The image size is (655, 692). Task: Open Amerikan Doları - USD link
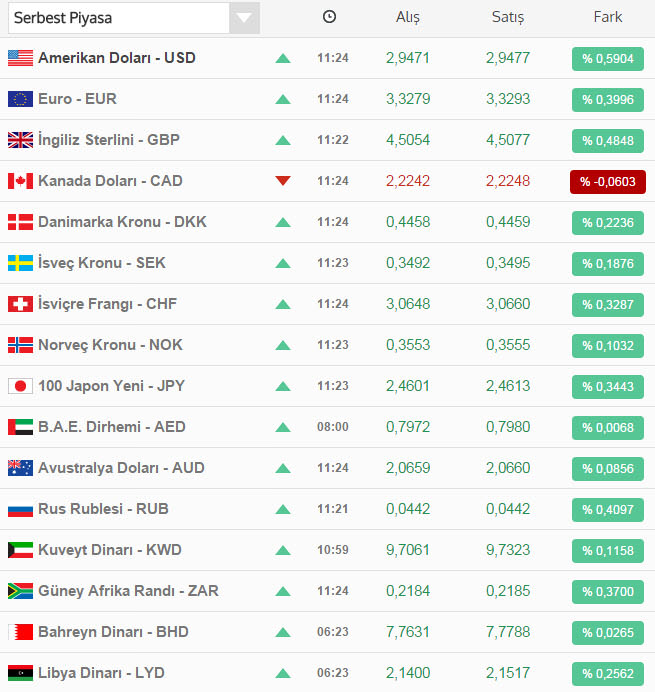[117, 58]
